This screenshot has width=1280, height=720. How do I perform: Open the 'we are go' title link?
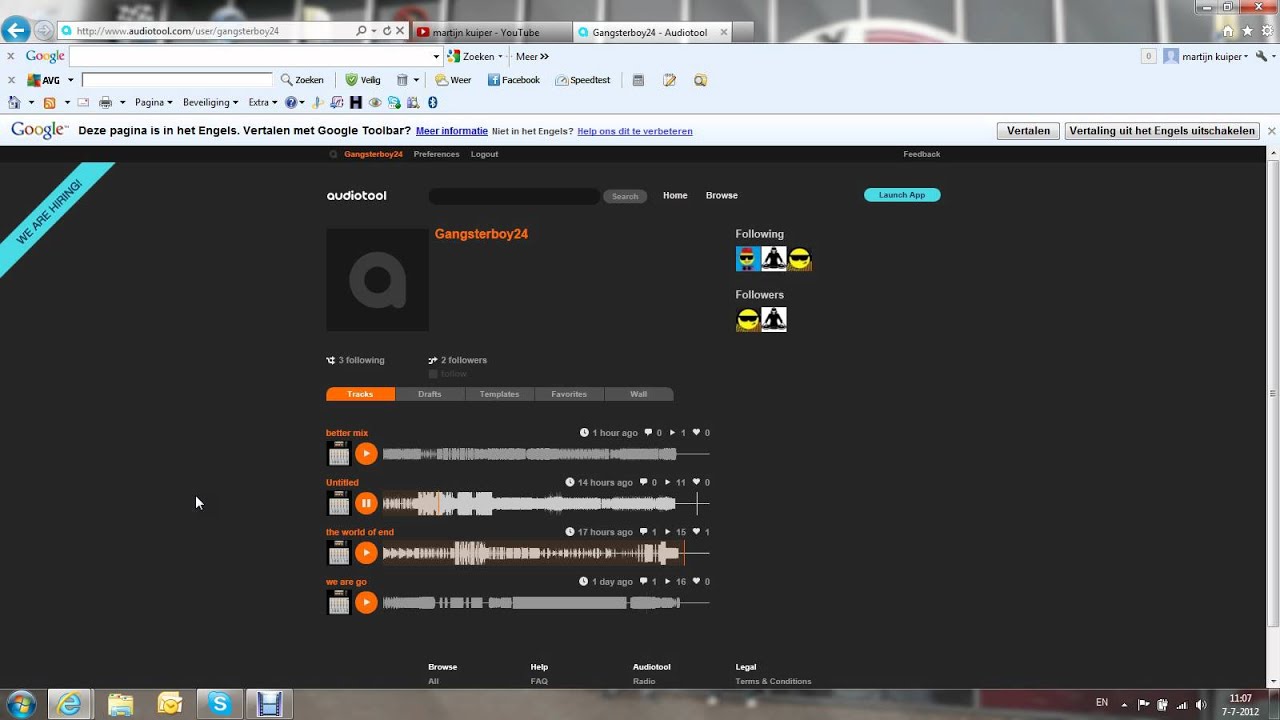tap(346, 581)
